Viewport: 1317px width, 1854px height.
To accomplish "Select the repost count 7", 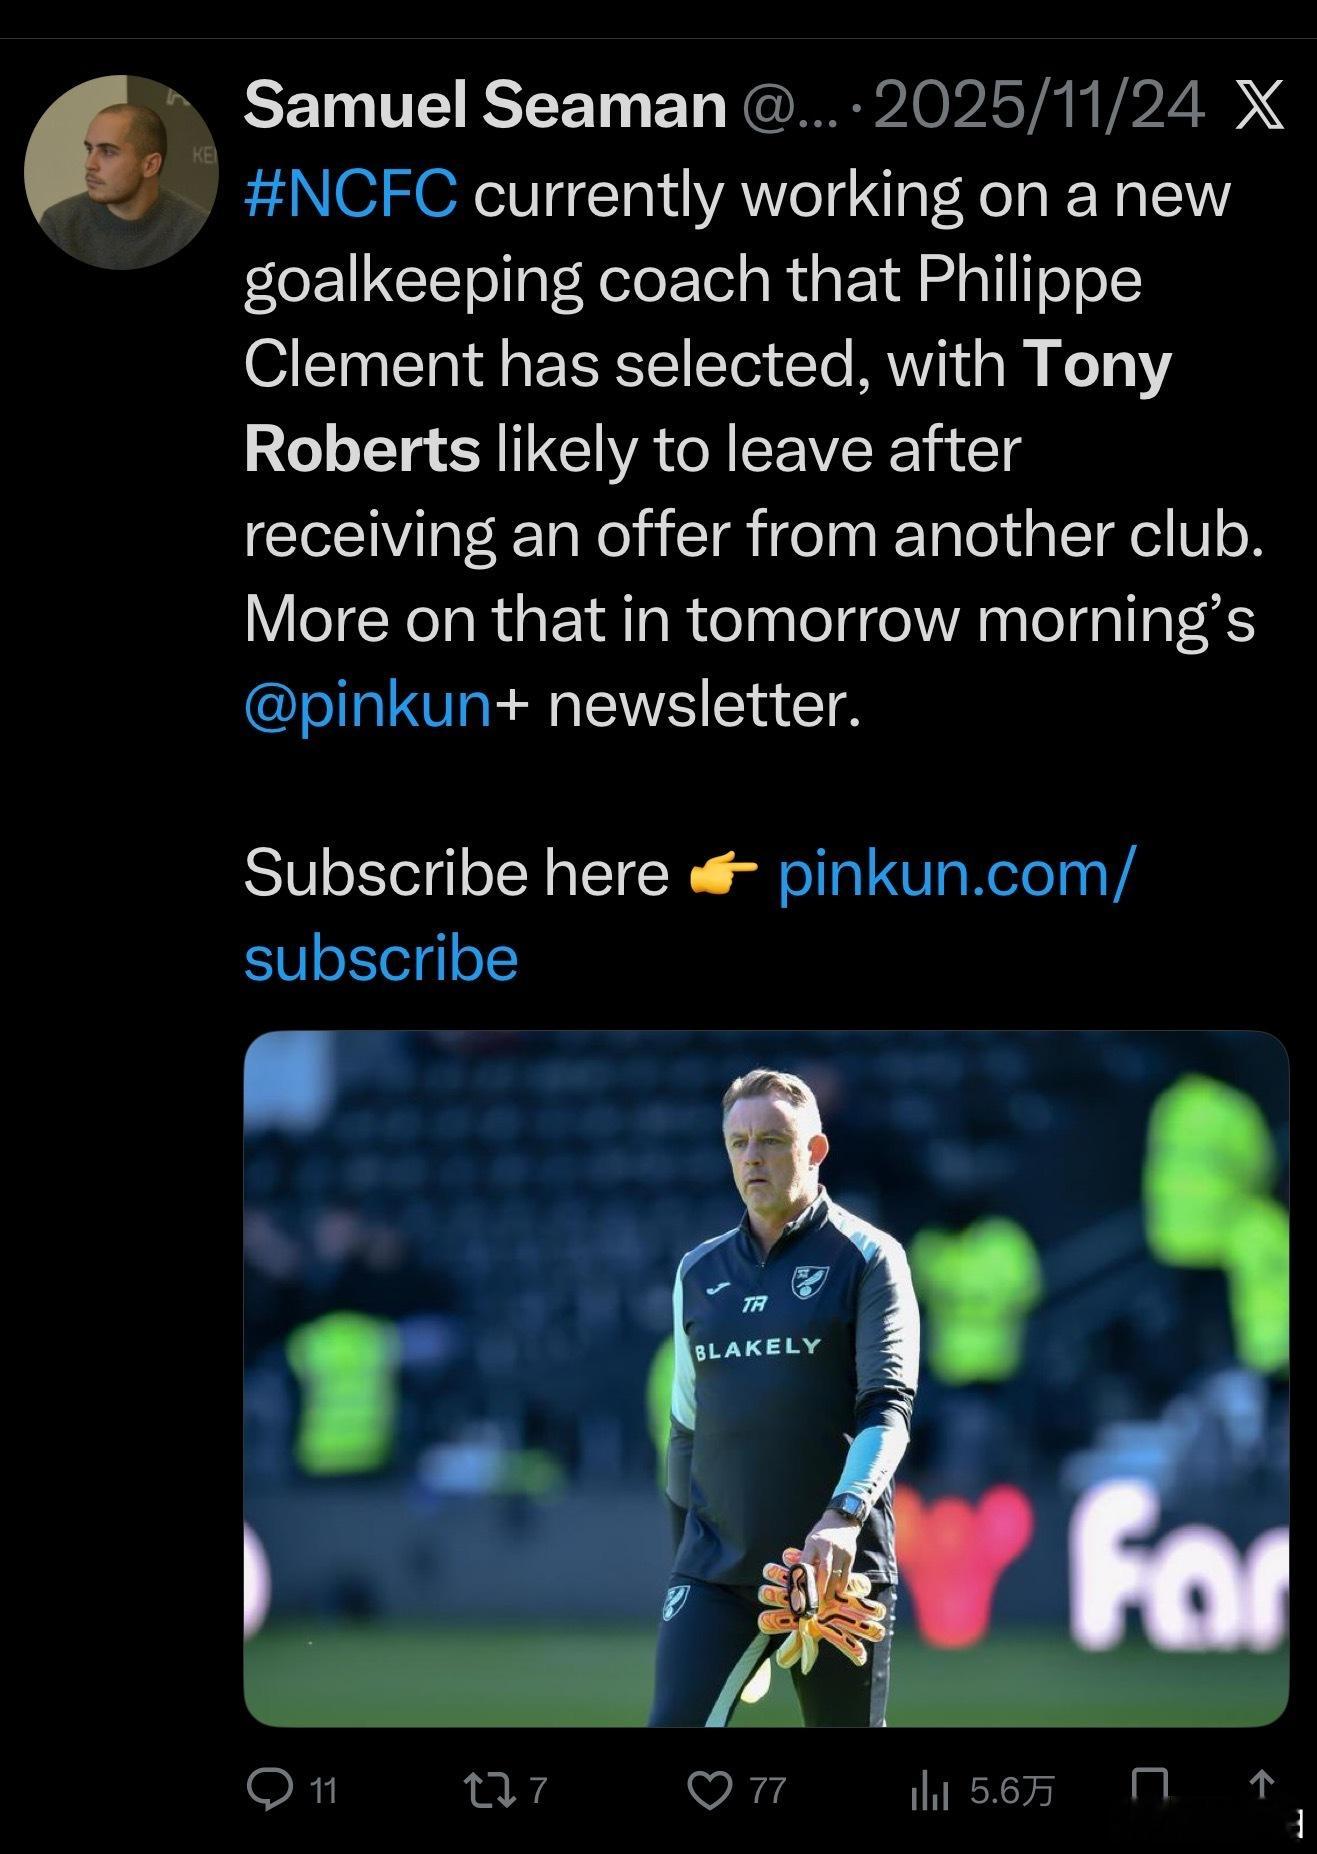I will [x=537, y=1790].
